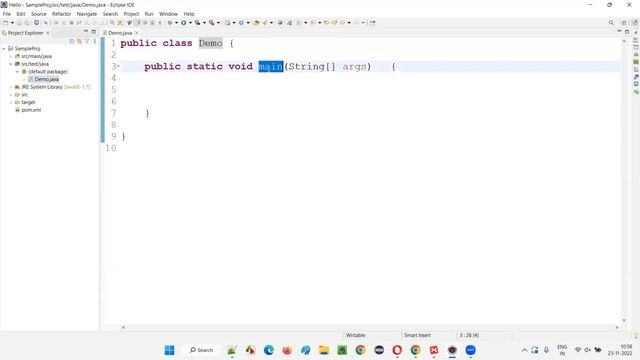Click the terminal/console monitor toolbar icon
The width and height of the screenshot is (640, 360).
click(36, 23)
